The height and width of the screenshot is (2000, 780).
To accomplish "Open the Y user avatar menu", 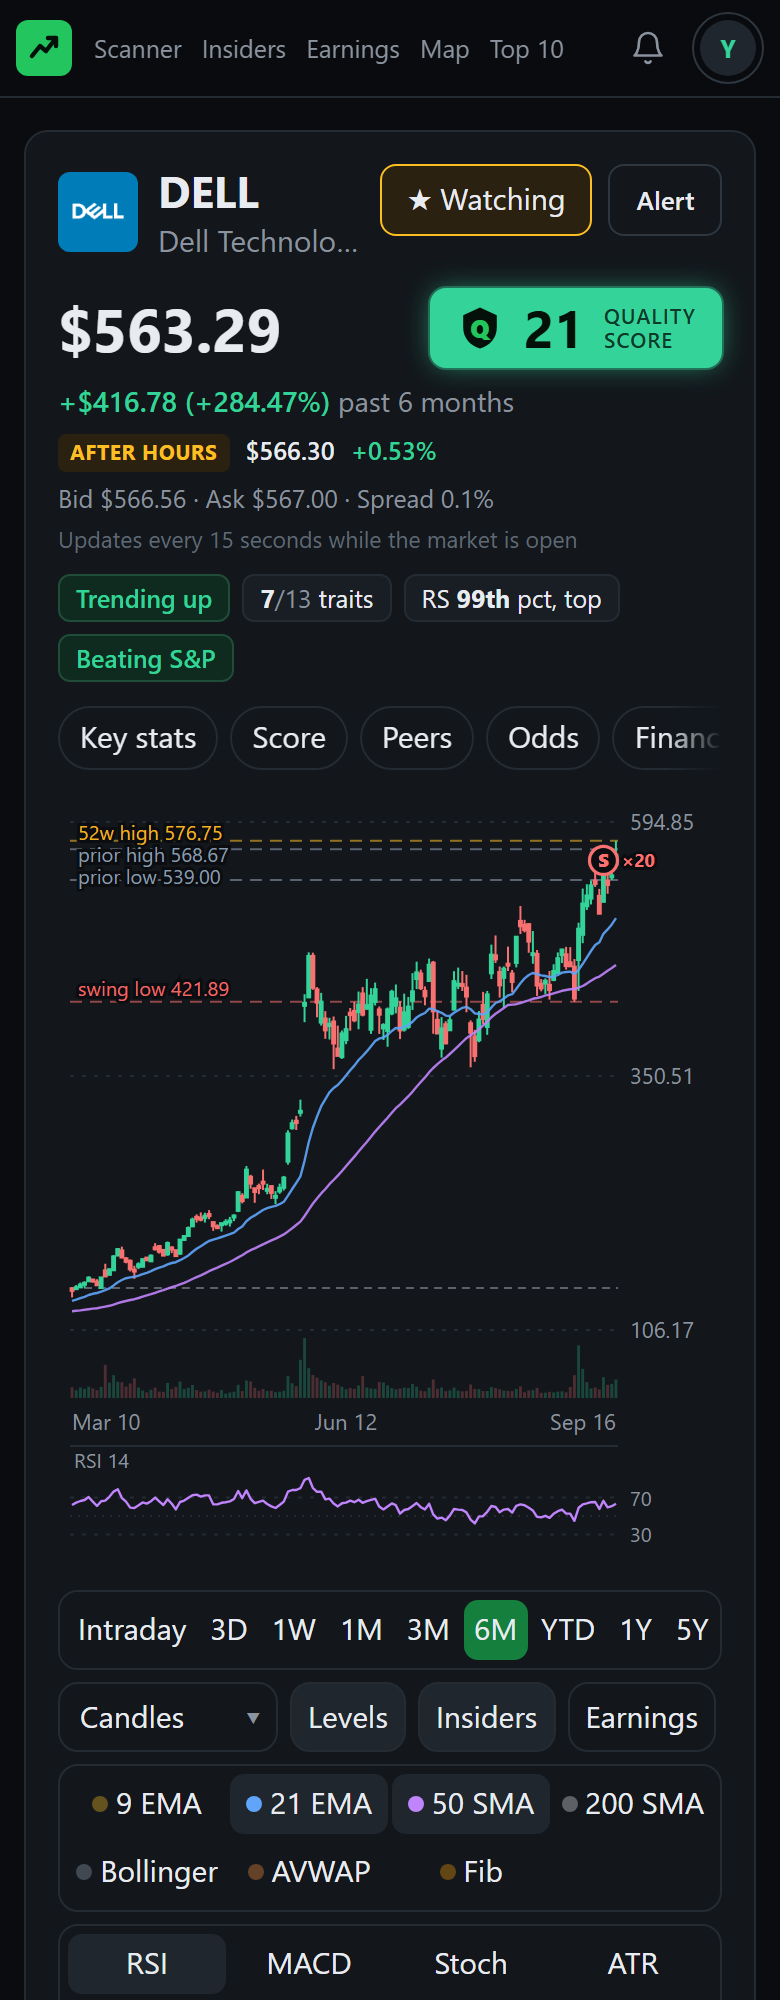I will (x=728, y=48).
